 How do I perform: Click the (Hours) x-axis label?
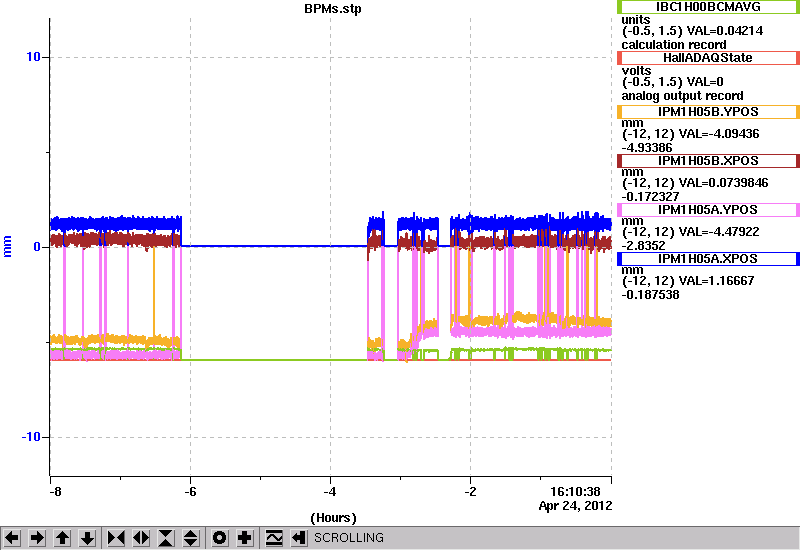point(333,518)
